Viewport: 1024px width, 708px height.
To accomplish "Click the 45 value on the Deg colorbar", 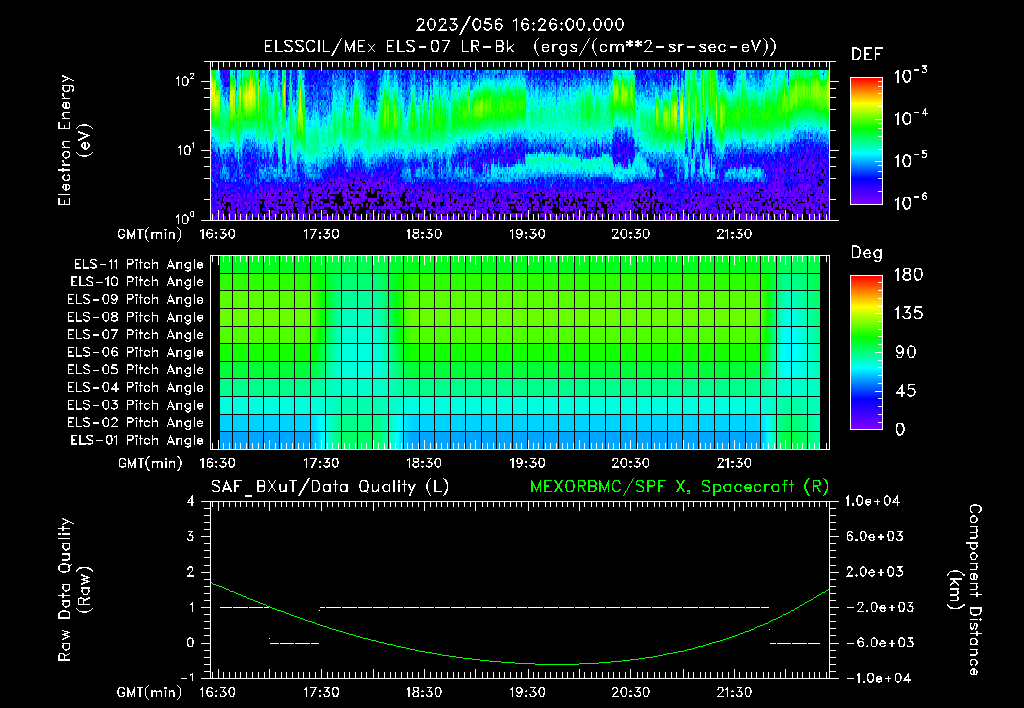I will [904, 391].
